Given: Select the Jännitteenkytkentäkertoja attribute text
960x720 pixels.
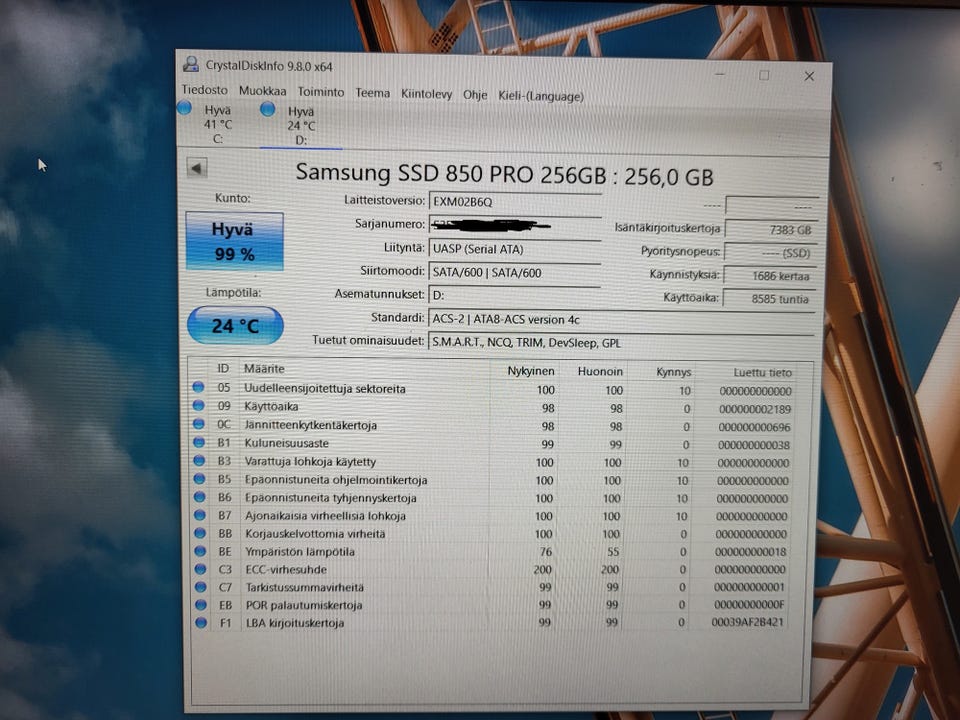Looking at the screenshot, I should click(x=310, y=425).
